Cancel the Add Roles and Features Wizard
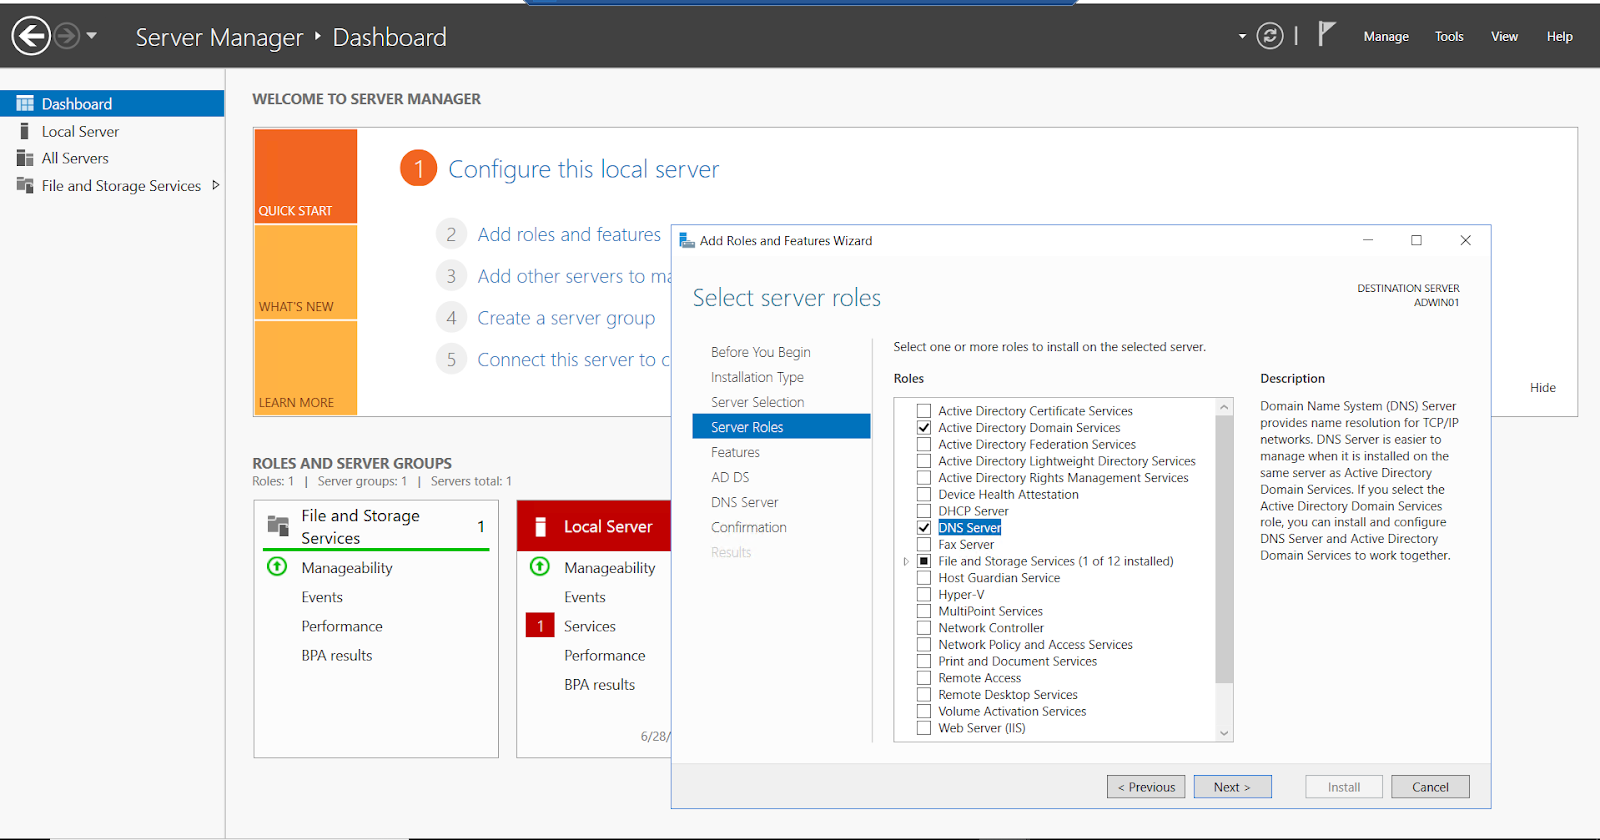This screenshot has width=1600, height=840. point(1430,787)
